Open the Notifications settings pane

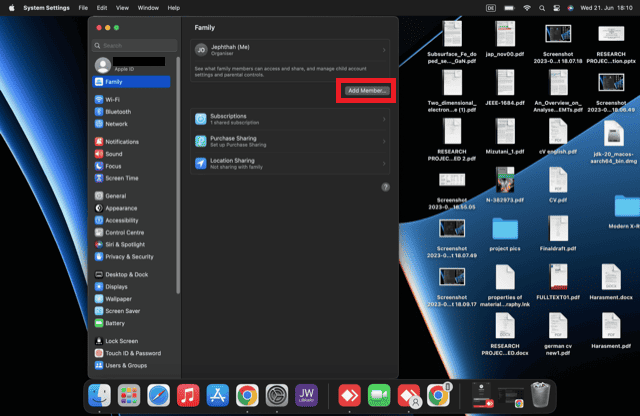122,142
